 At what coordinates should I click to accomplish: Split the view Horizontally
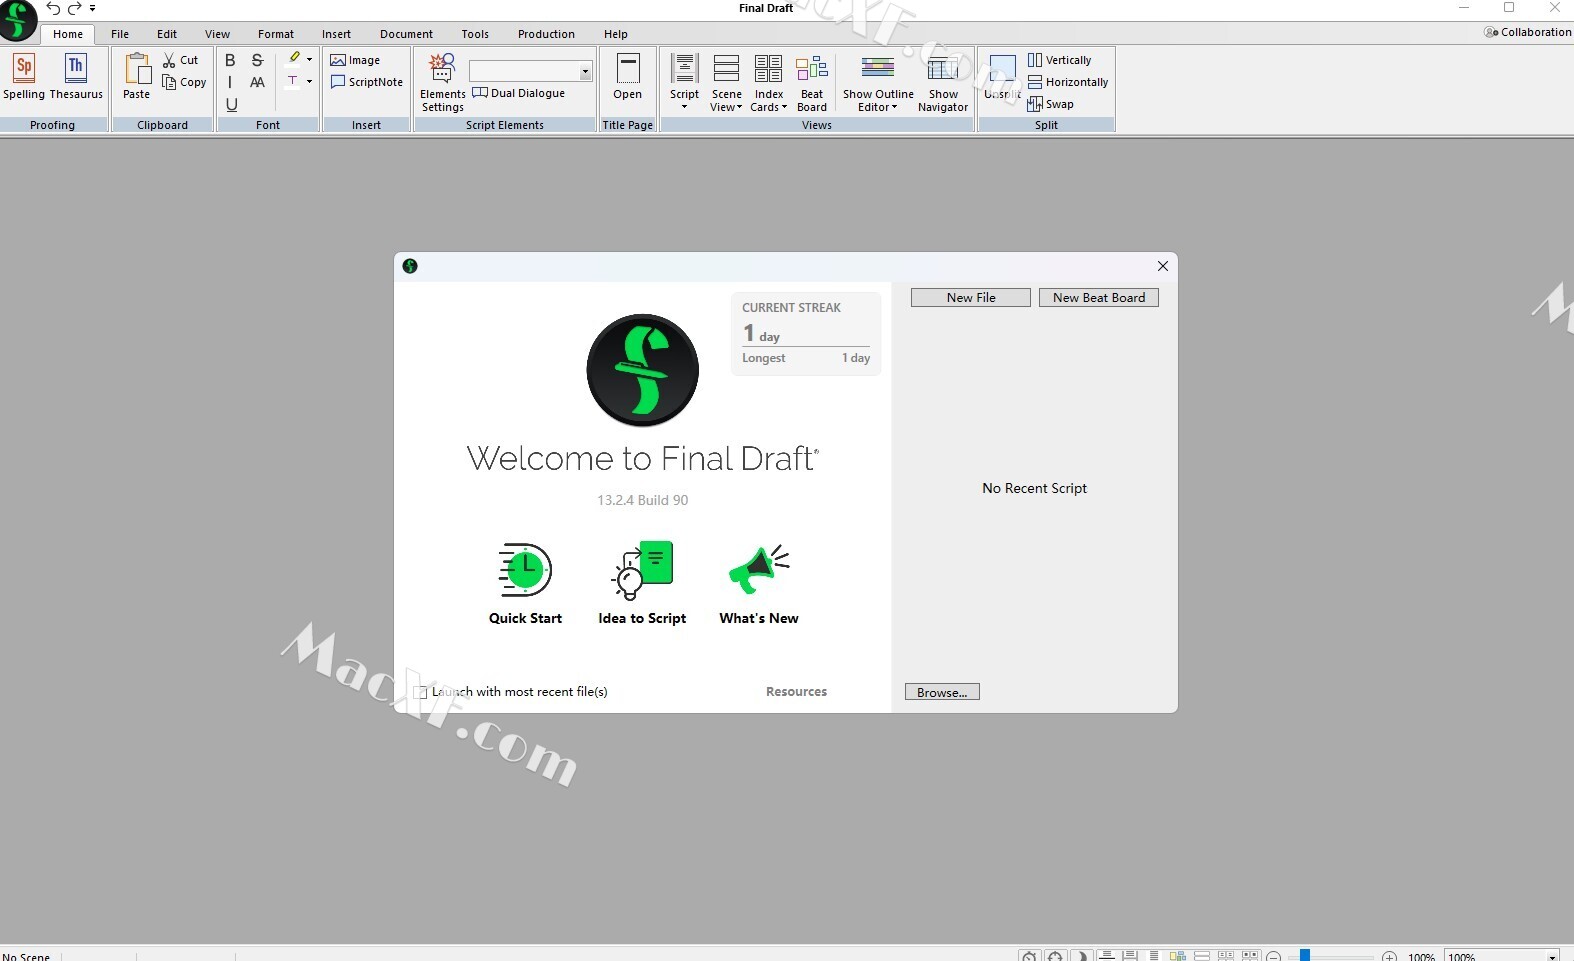tap(1068, 82)
